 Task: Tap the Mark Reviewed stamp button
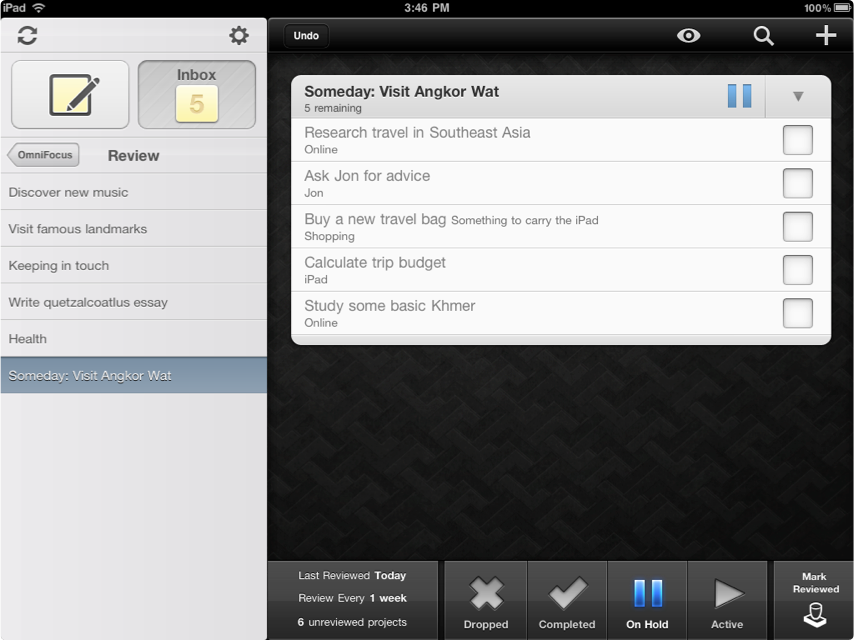pos(815,601)
